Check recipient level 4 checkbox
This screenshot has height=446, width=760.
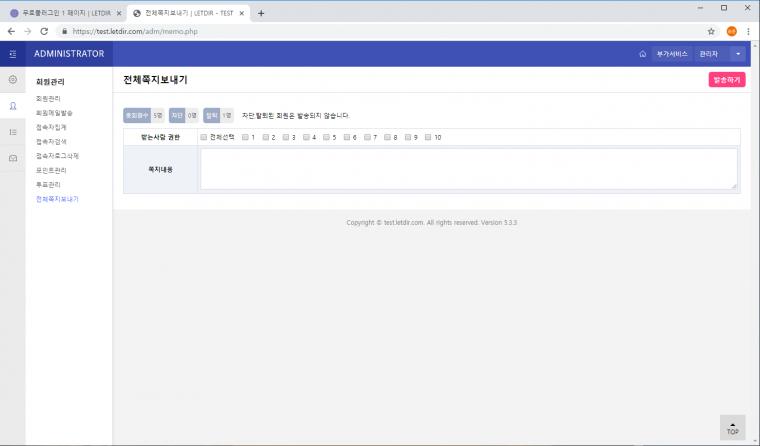point(306,137)
